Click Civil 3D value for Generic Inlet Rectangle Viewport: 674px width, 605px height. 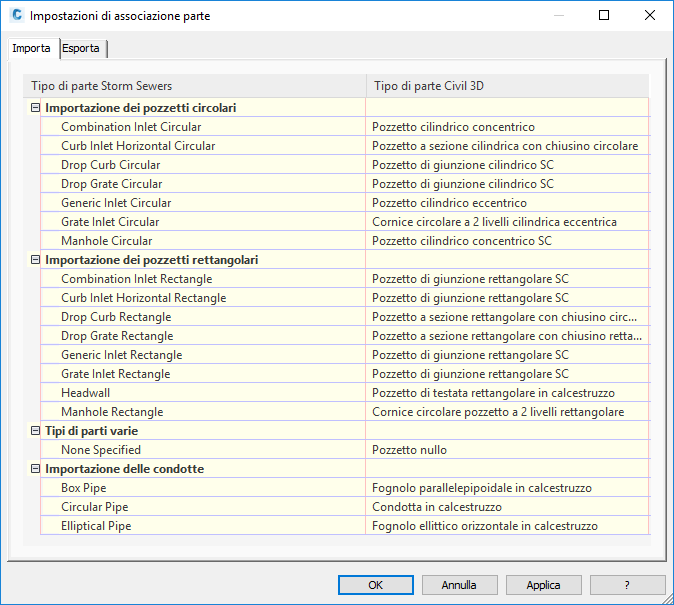pyautogui.click(x=508, y=355)
